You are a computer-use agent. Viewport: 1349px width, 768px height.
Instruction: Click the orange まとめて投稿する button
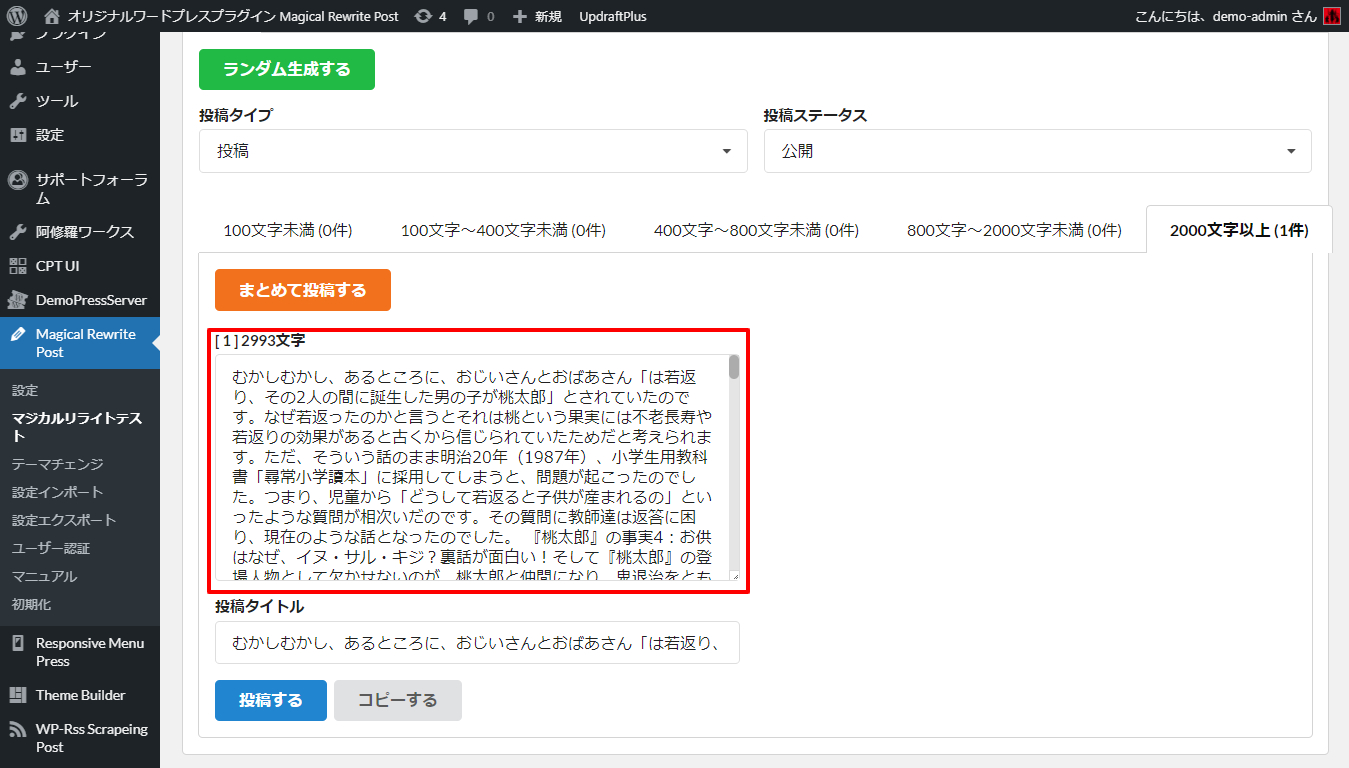302,291
